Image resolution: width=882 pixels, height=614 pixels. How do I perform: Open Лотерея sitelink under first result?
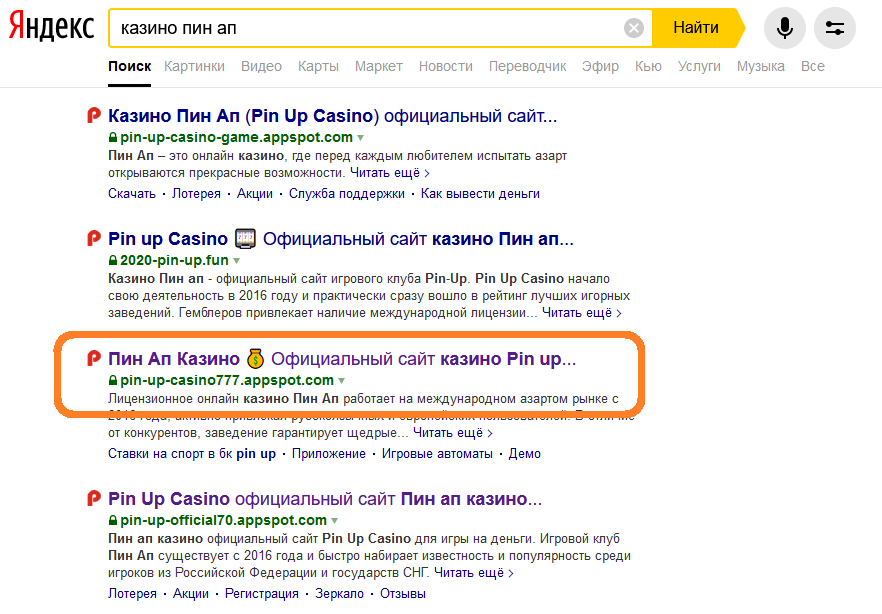click(196, 194)
